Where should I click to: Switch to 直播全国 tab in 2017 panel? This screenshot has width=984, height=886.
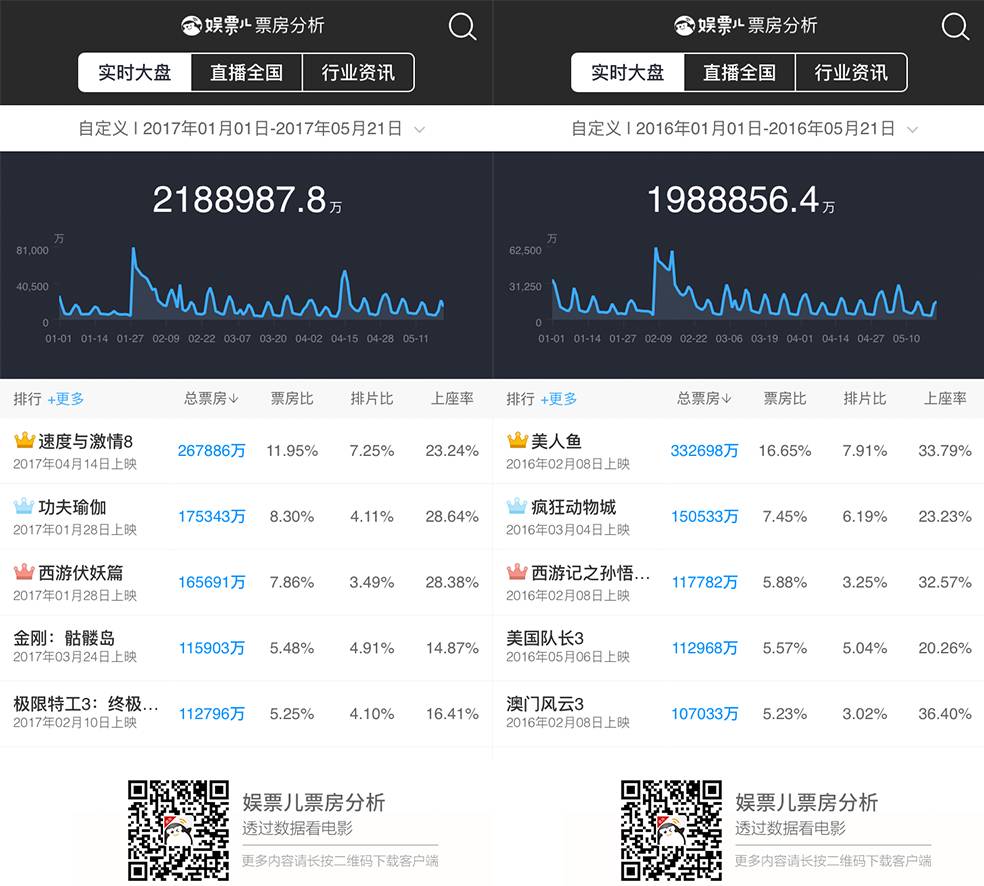(246, 72)
